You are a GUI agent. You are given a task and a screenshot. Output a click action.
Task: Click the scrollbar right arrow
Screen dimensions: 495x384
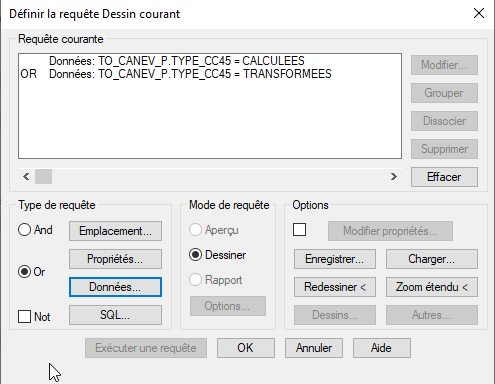point(394,176)
